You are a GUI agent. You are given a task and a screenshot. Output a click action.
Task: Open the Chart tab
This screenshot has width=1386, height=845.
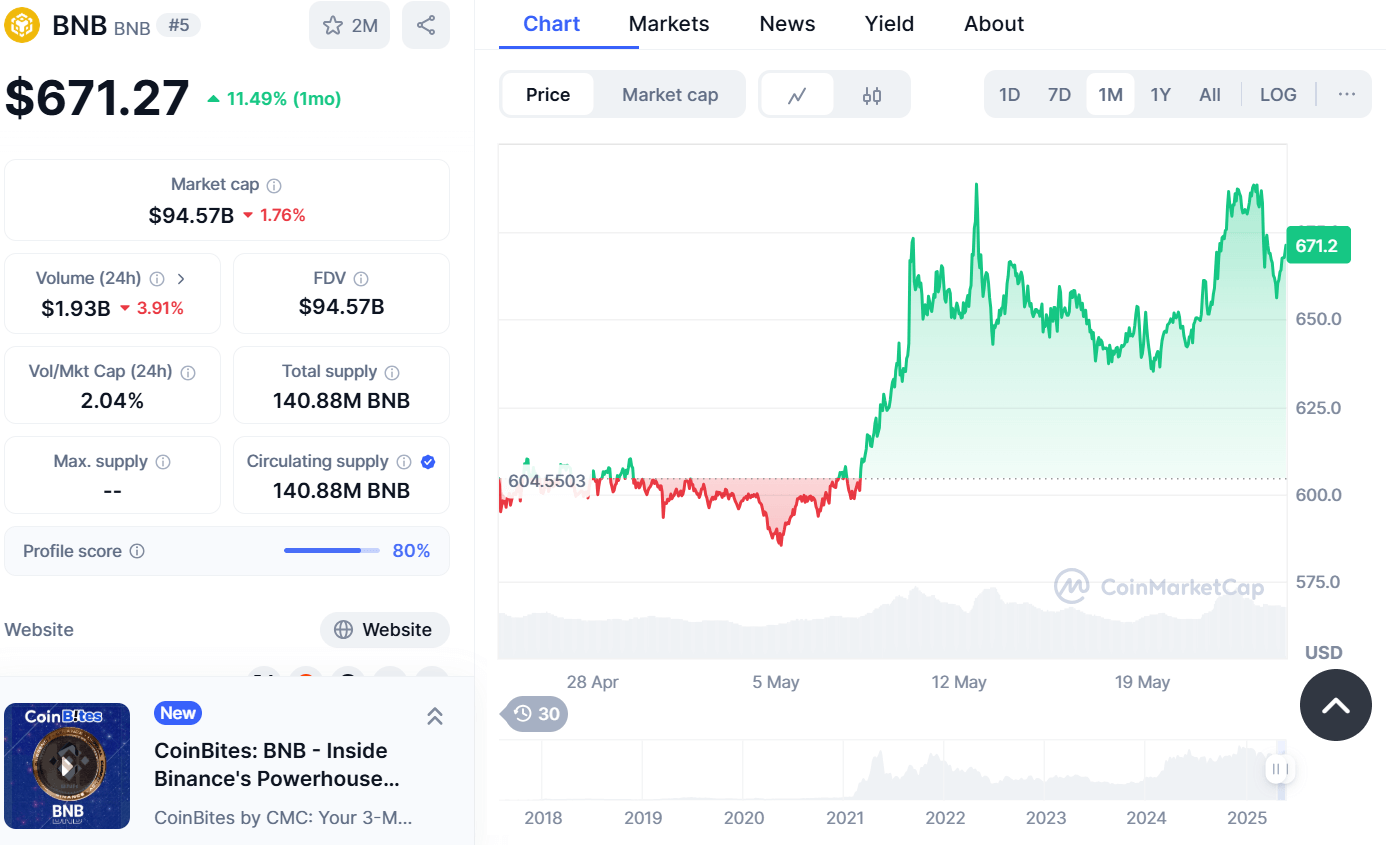click(552, 24)
